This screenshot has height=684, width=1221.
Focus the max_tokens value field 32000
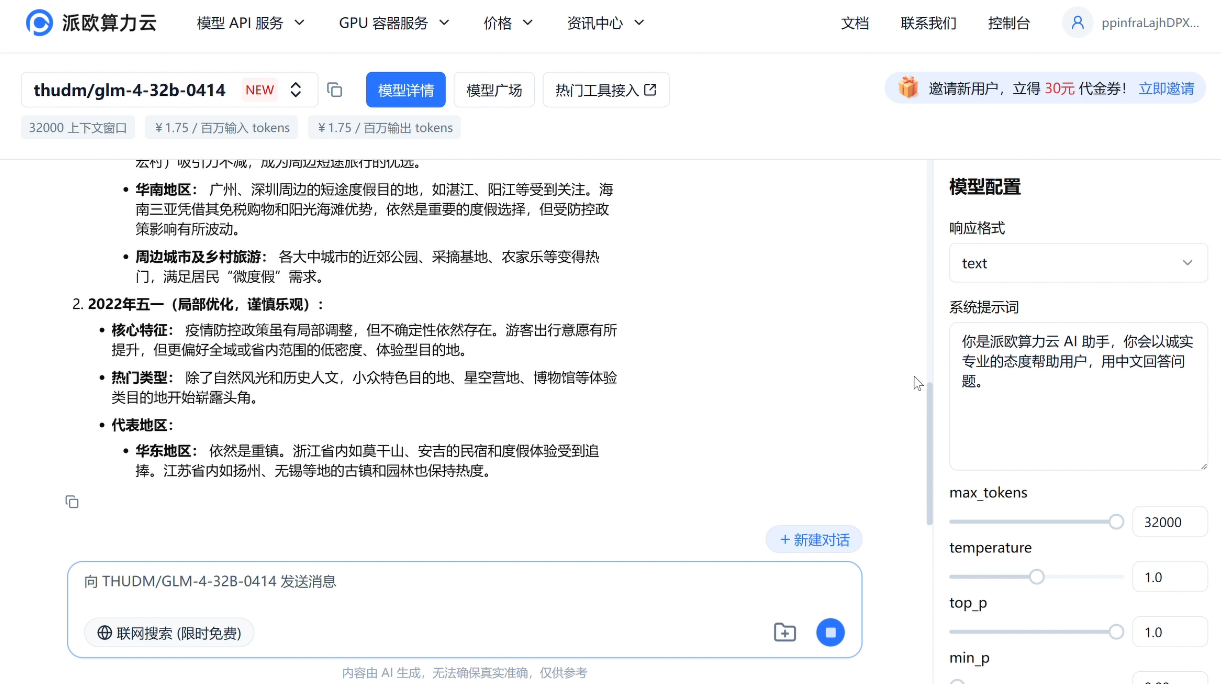(1170, 522)
